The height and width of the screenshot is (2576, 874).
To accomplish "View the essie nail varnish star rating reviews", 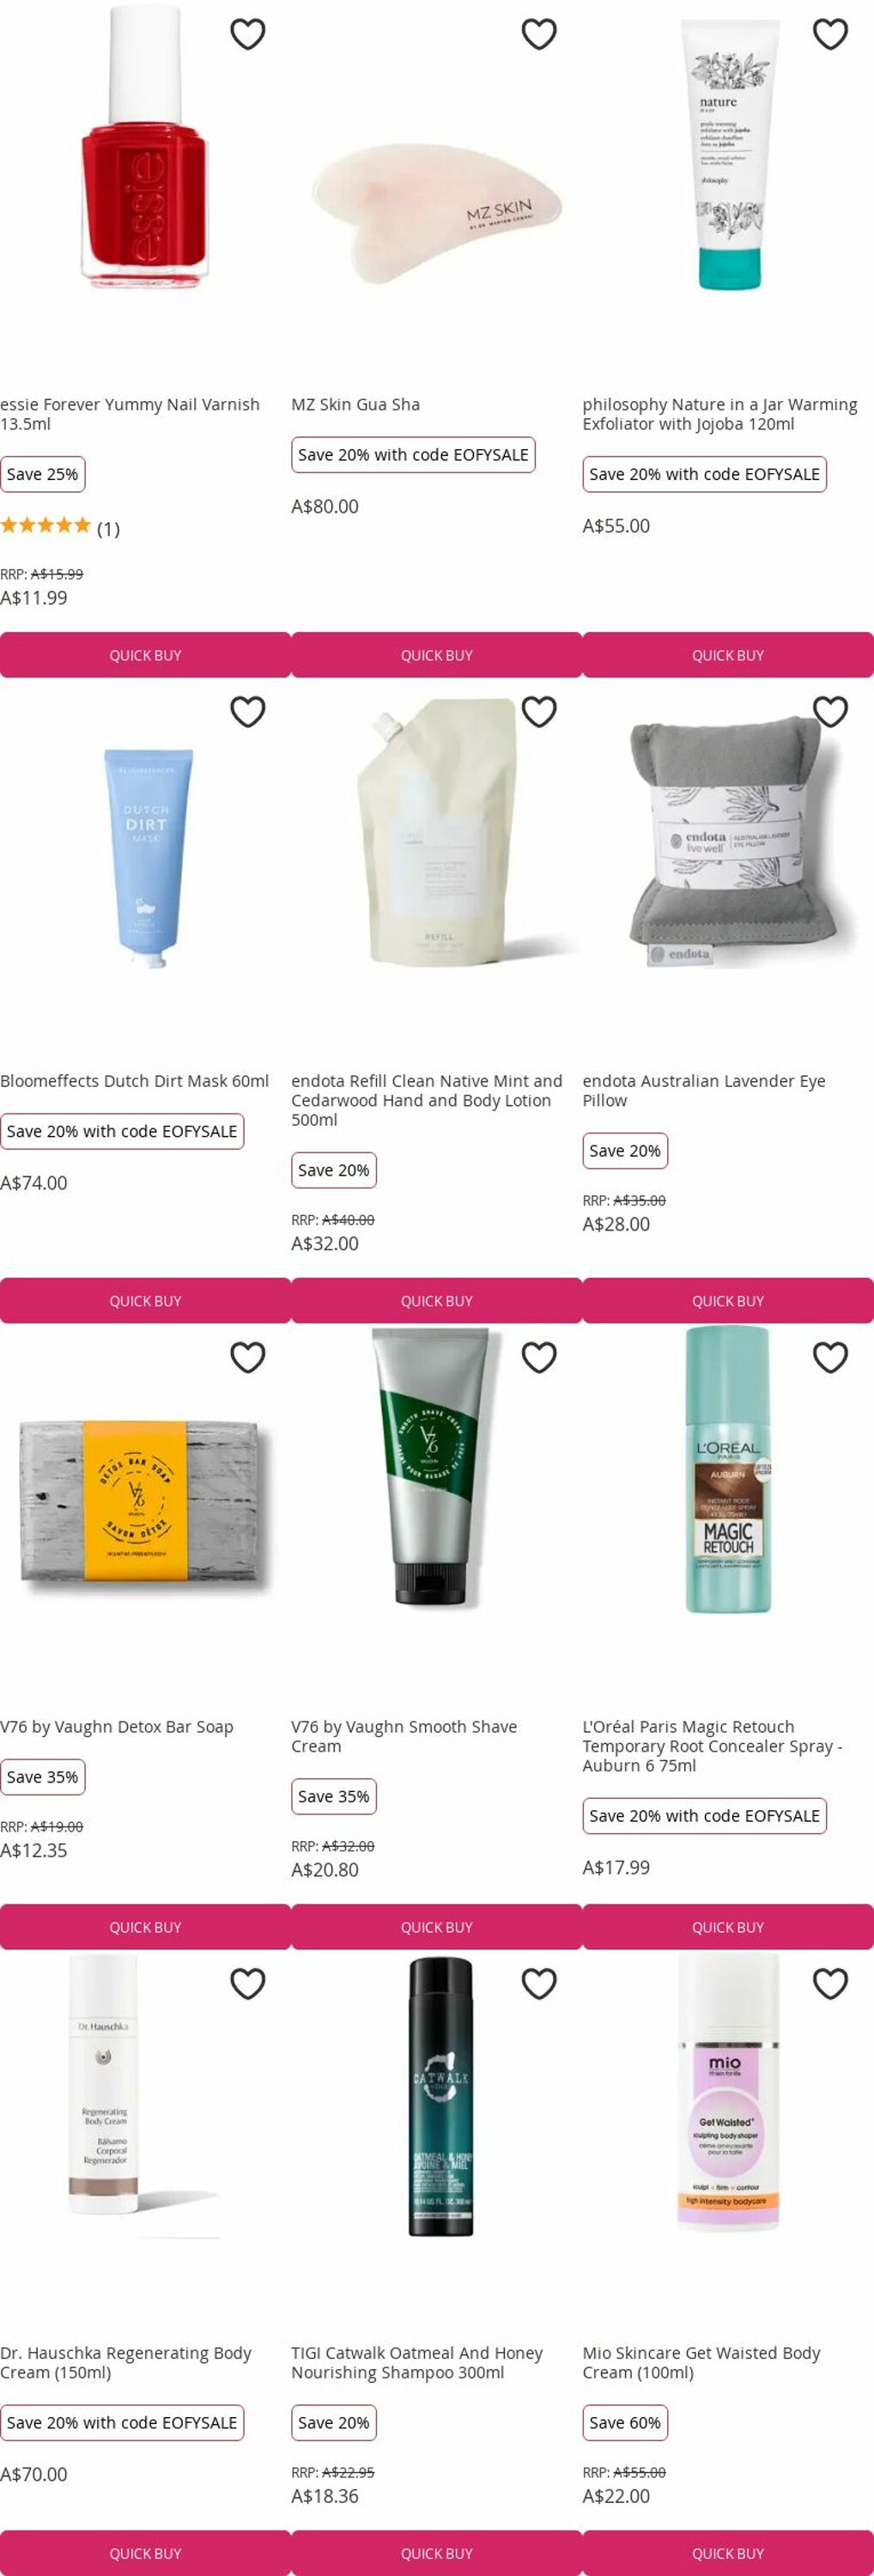I will click(x=60, y=527).
